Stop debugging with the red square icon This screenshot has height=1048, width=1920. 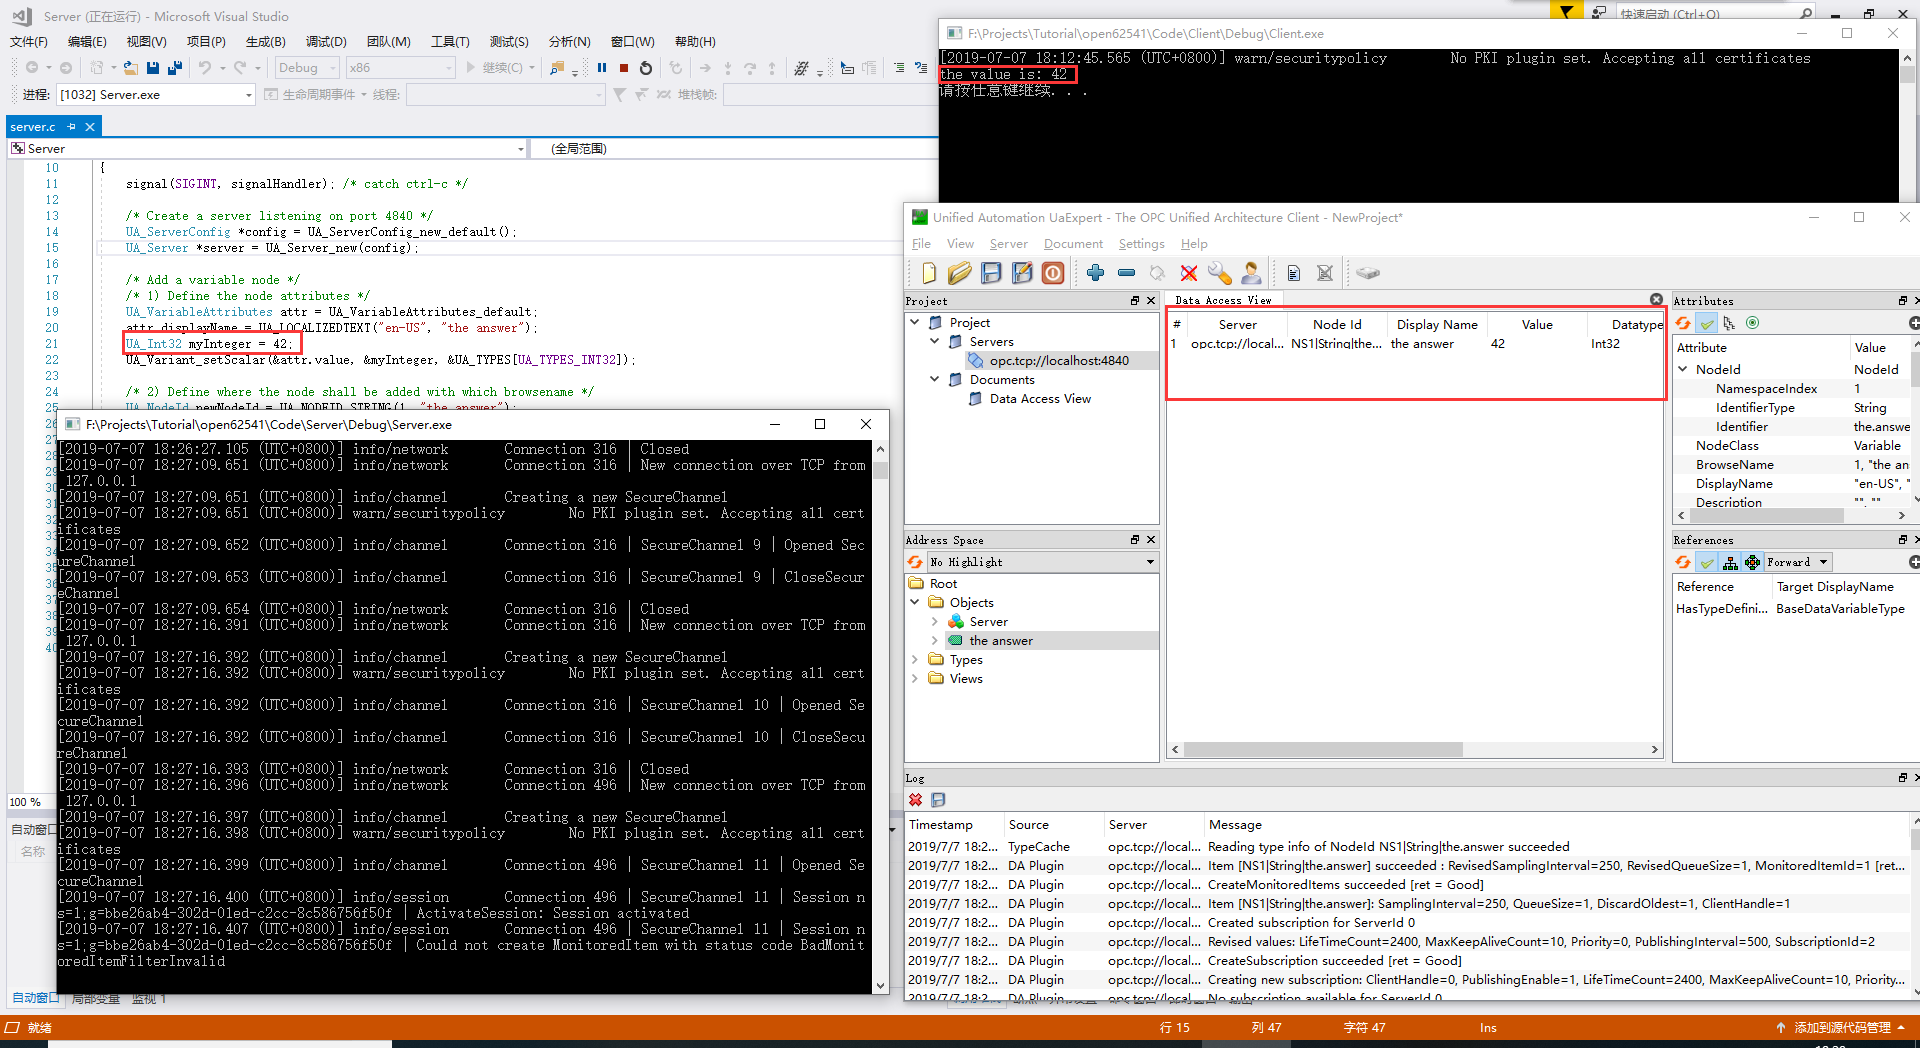[624, 68]
